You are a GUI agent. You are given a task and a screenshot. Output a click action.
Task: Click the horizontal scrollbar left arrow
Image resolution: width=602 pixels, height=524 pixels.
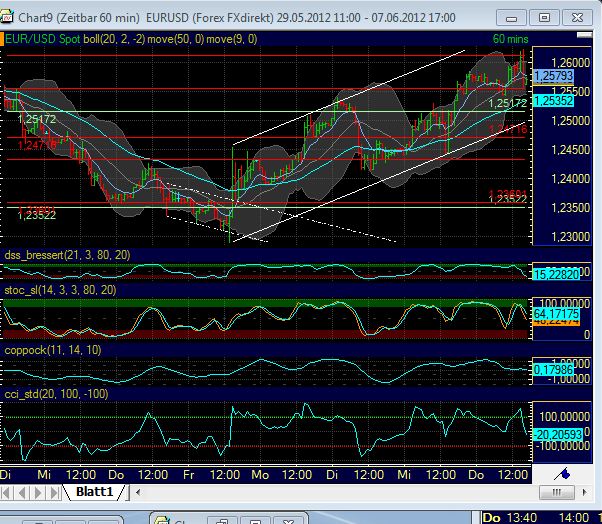coord(138,492)
